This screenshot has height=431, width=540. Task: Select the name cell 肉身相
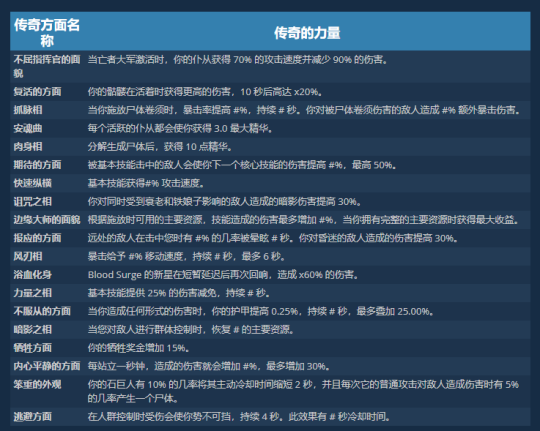pyautogui.click(x=28, y=147)
